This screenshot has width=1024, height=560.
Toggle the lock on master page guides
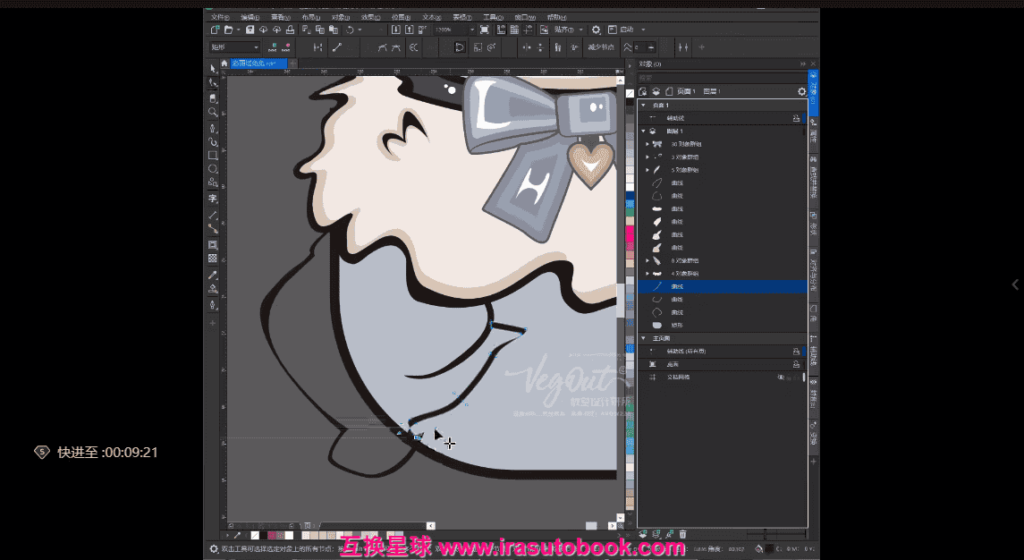796,351
